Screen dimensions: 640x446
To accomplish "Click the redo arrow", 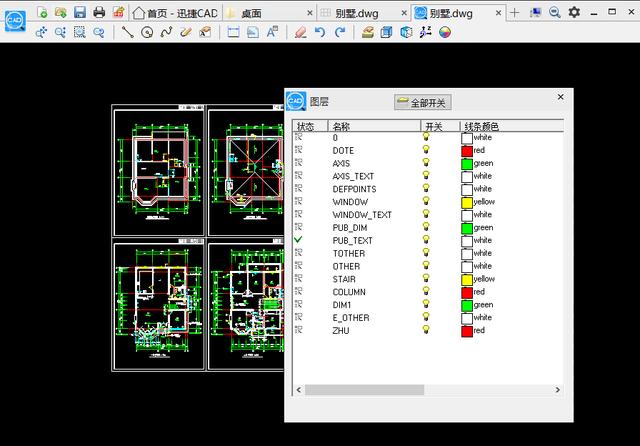I will (x=340, y=32).
